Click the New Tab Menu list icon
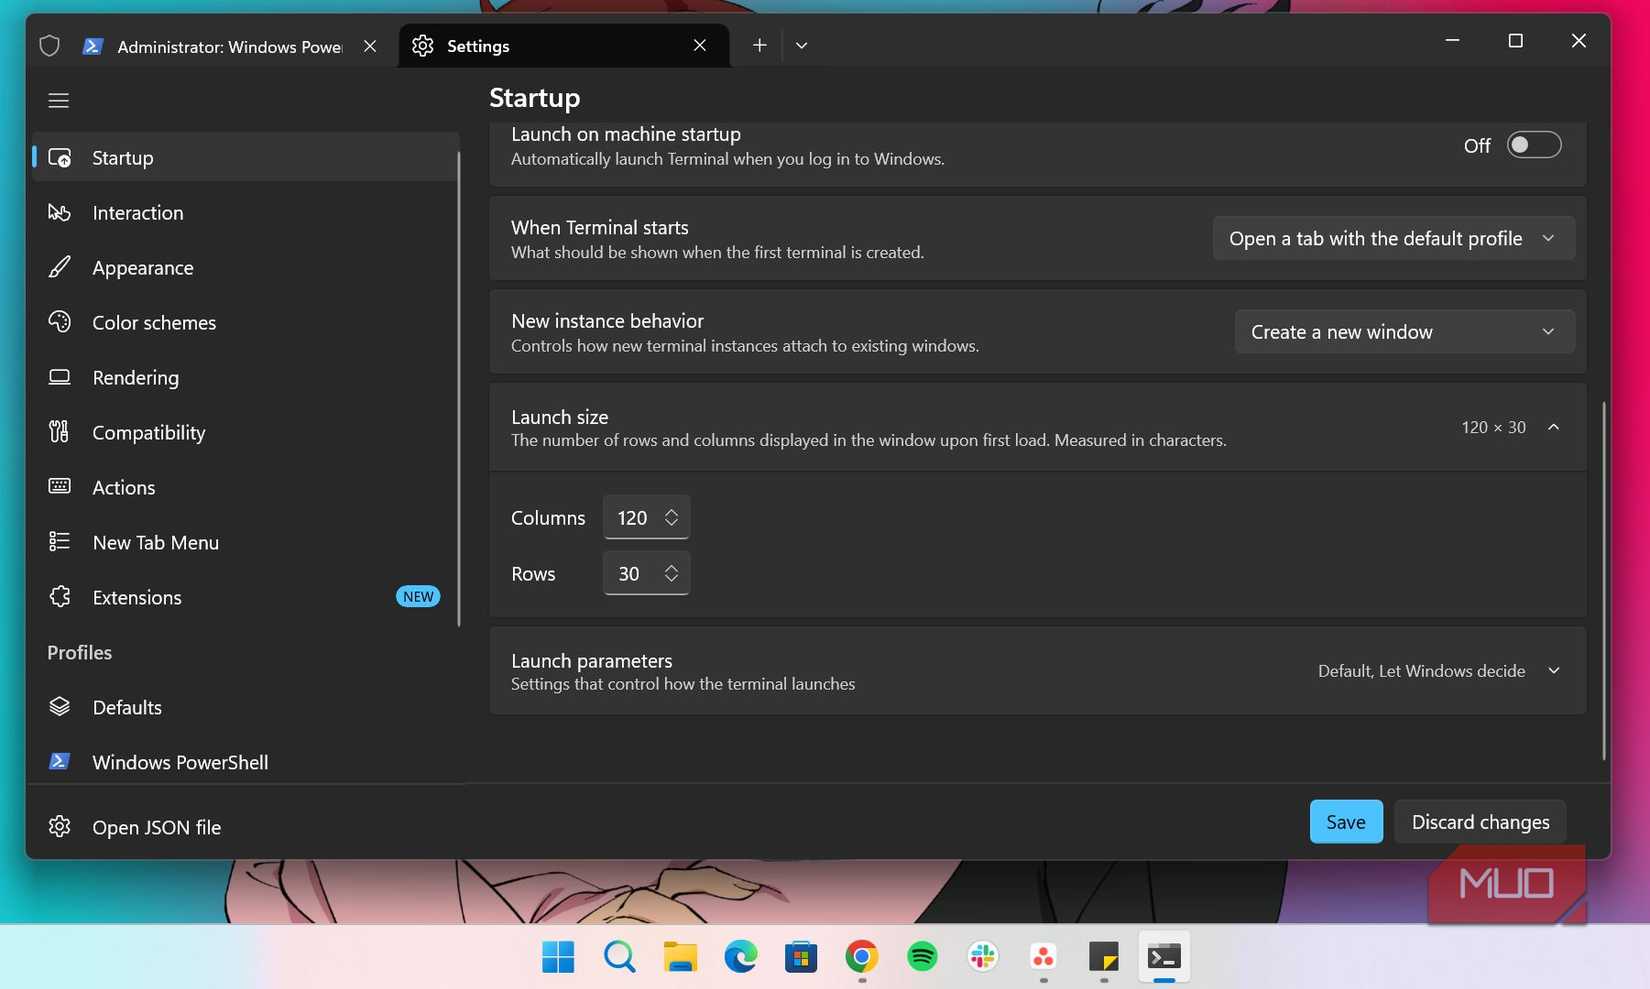The width and height of the screenshot is (1650, 989). pos(60,542)
